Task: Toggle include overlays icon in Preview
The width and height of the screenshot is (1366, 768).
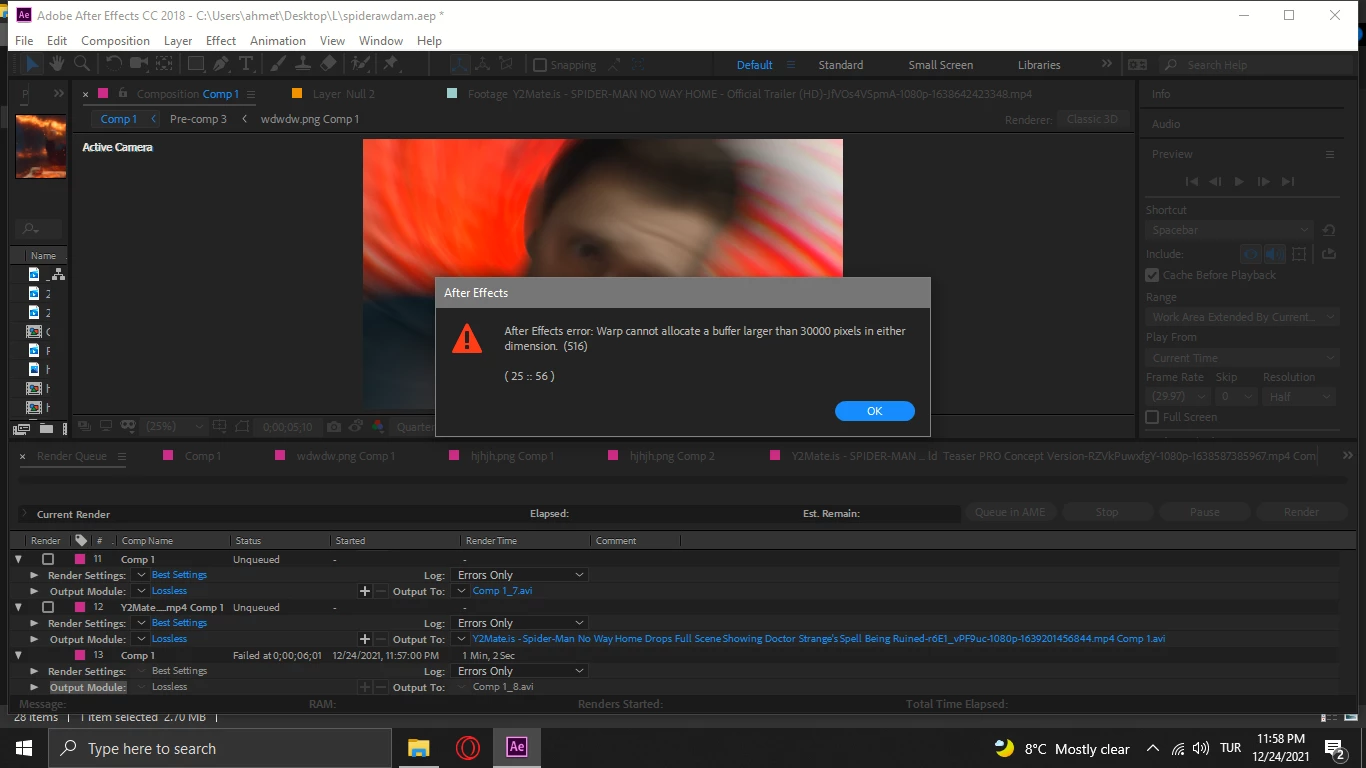Action: 1299,254
